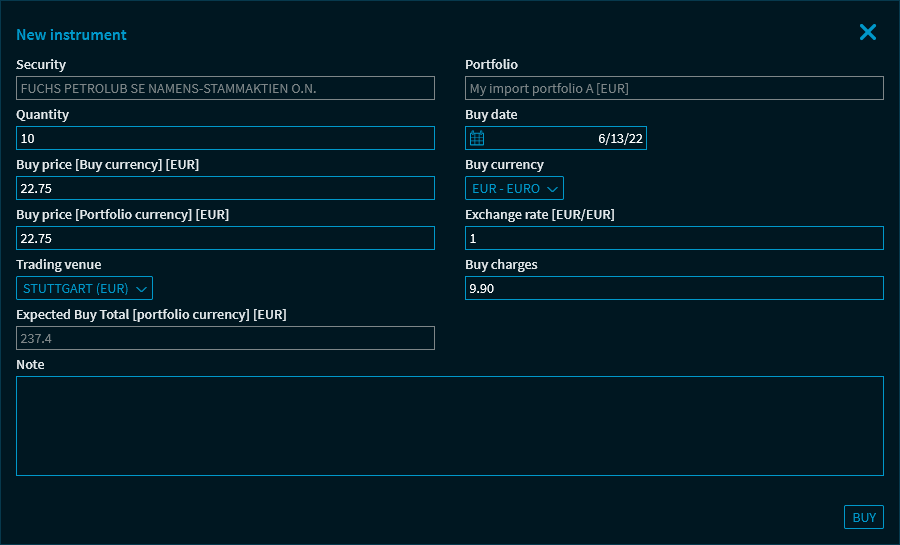Close the New instrument dialog
Viewport: 900px width, 545px height.
tap(867, 32)
